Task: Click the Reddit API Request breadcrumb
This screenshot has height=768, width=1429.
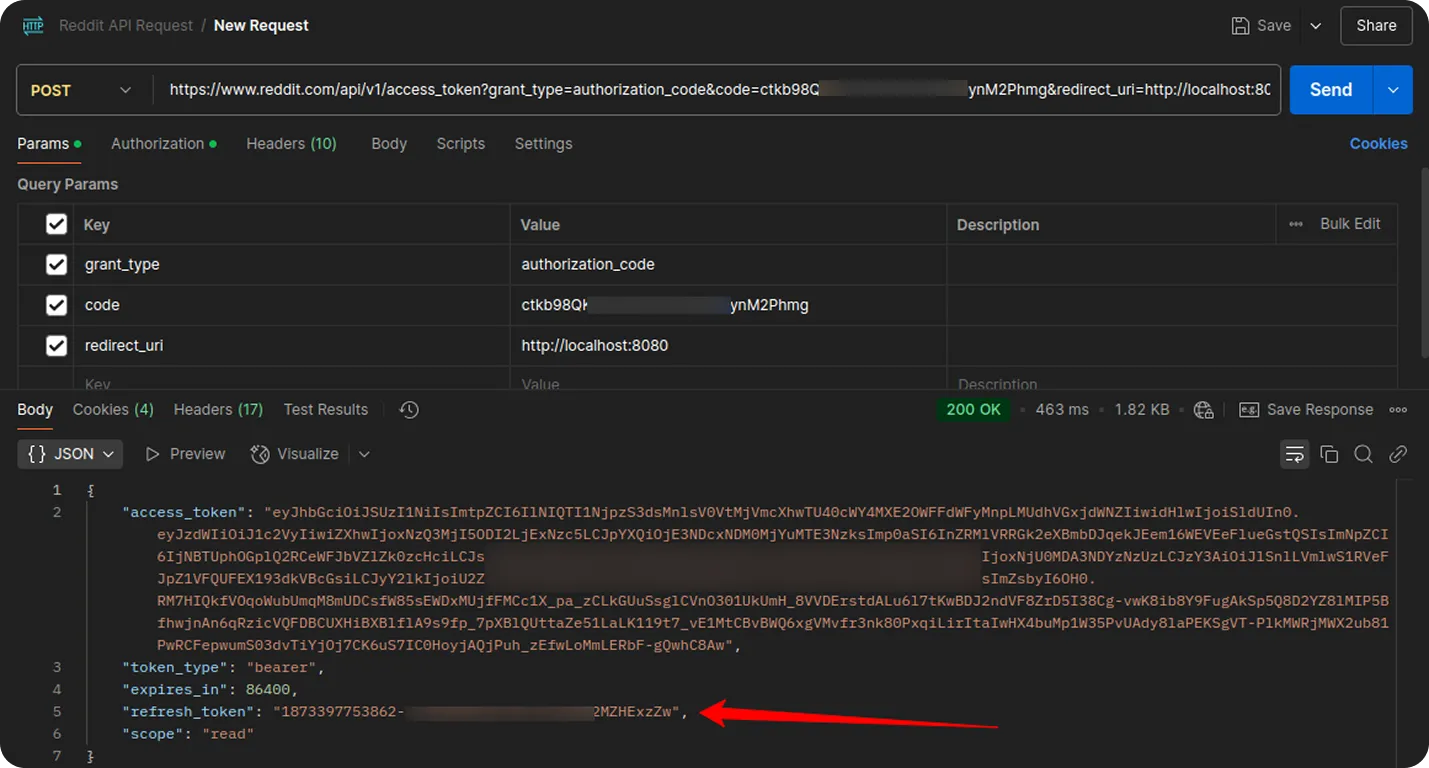Action: (x=126, y=26)
